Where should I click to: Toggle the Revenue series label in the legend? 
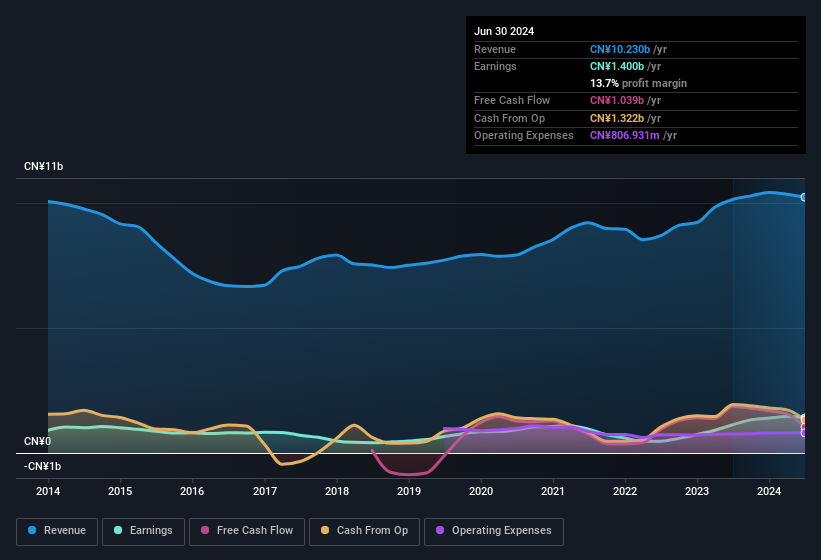coord(63,531)
